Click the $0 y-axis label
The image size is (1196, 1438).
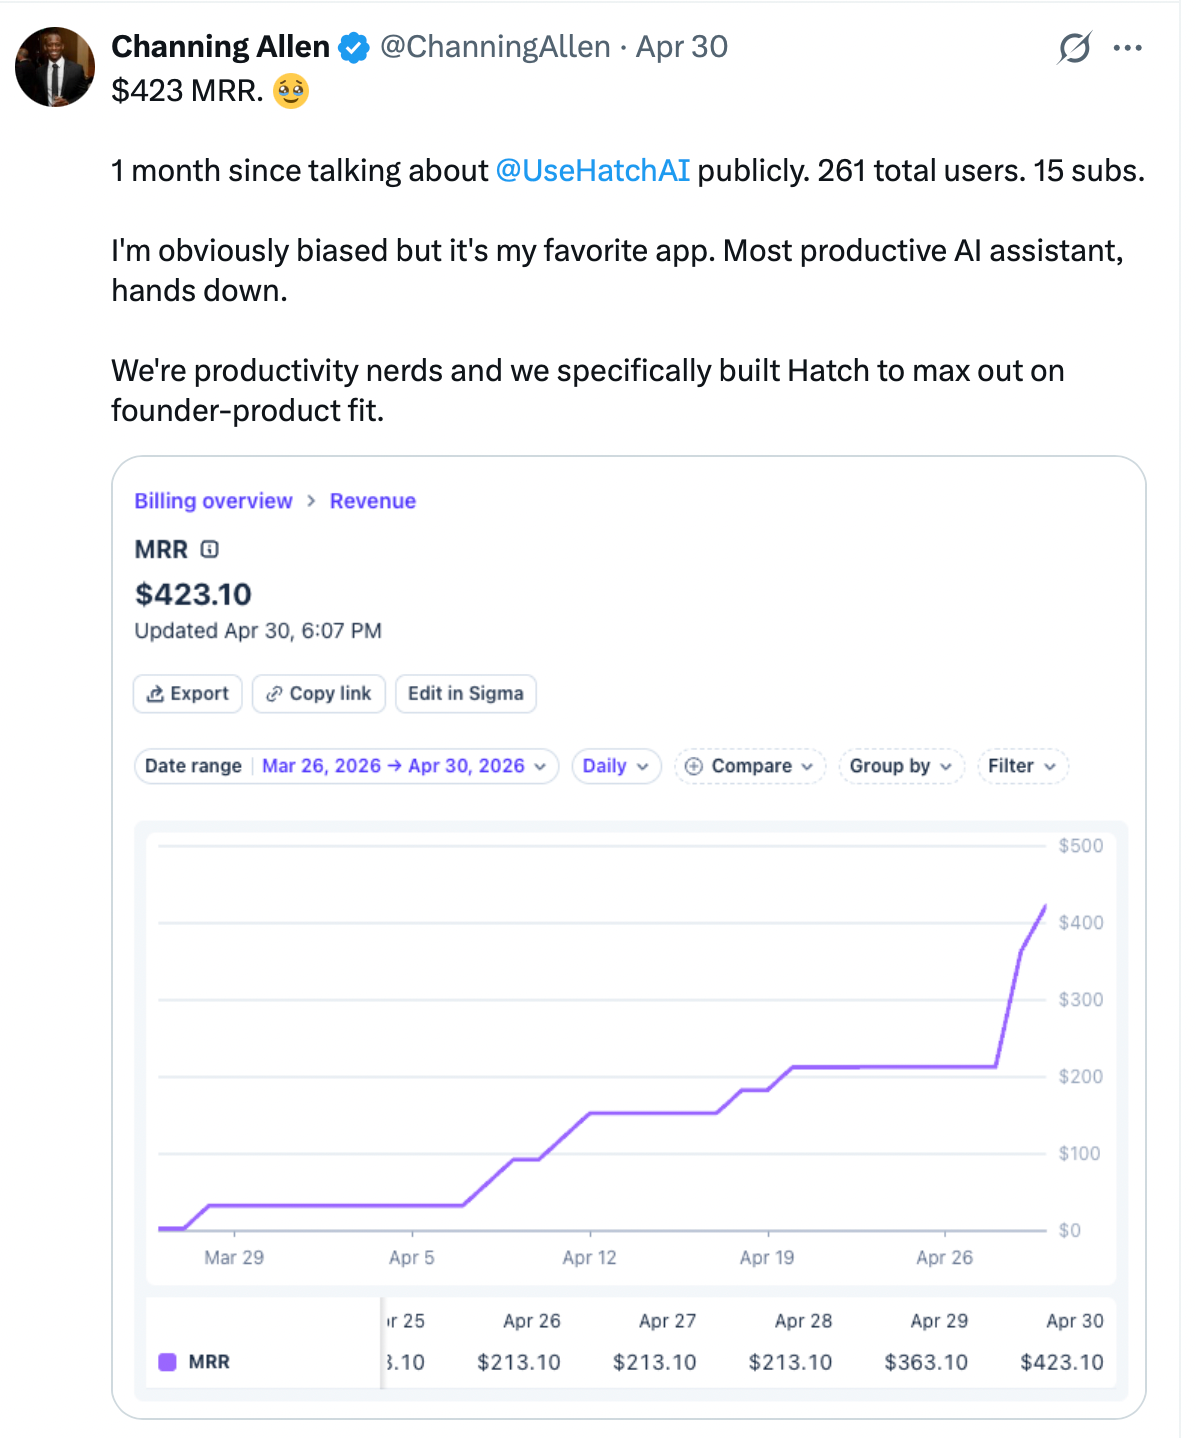pyautogui.click(x=1070, y=1231)
